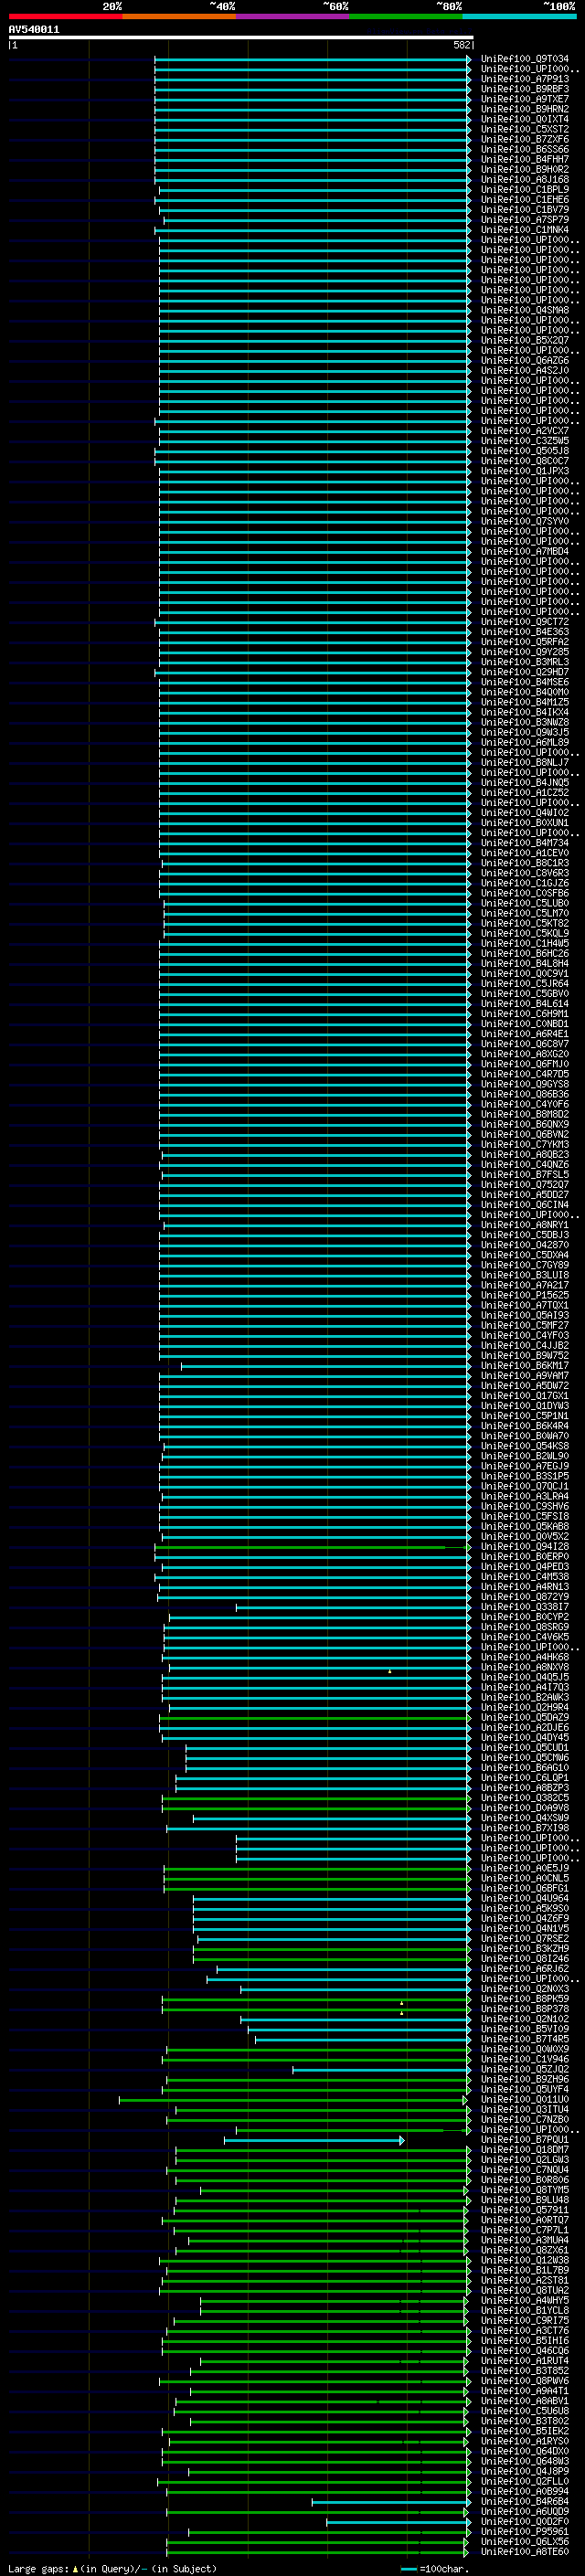
Task: Click the UniRef100_P95961 label
Action: point(524,2531)
